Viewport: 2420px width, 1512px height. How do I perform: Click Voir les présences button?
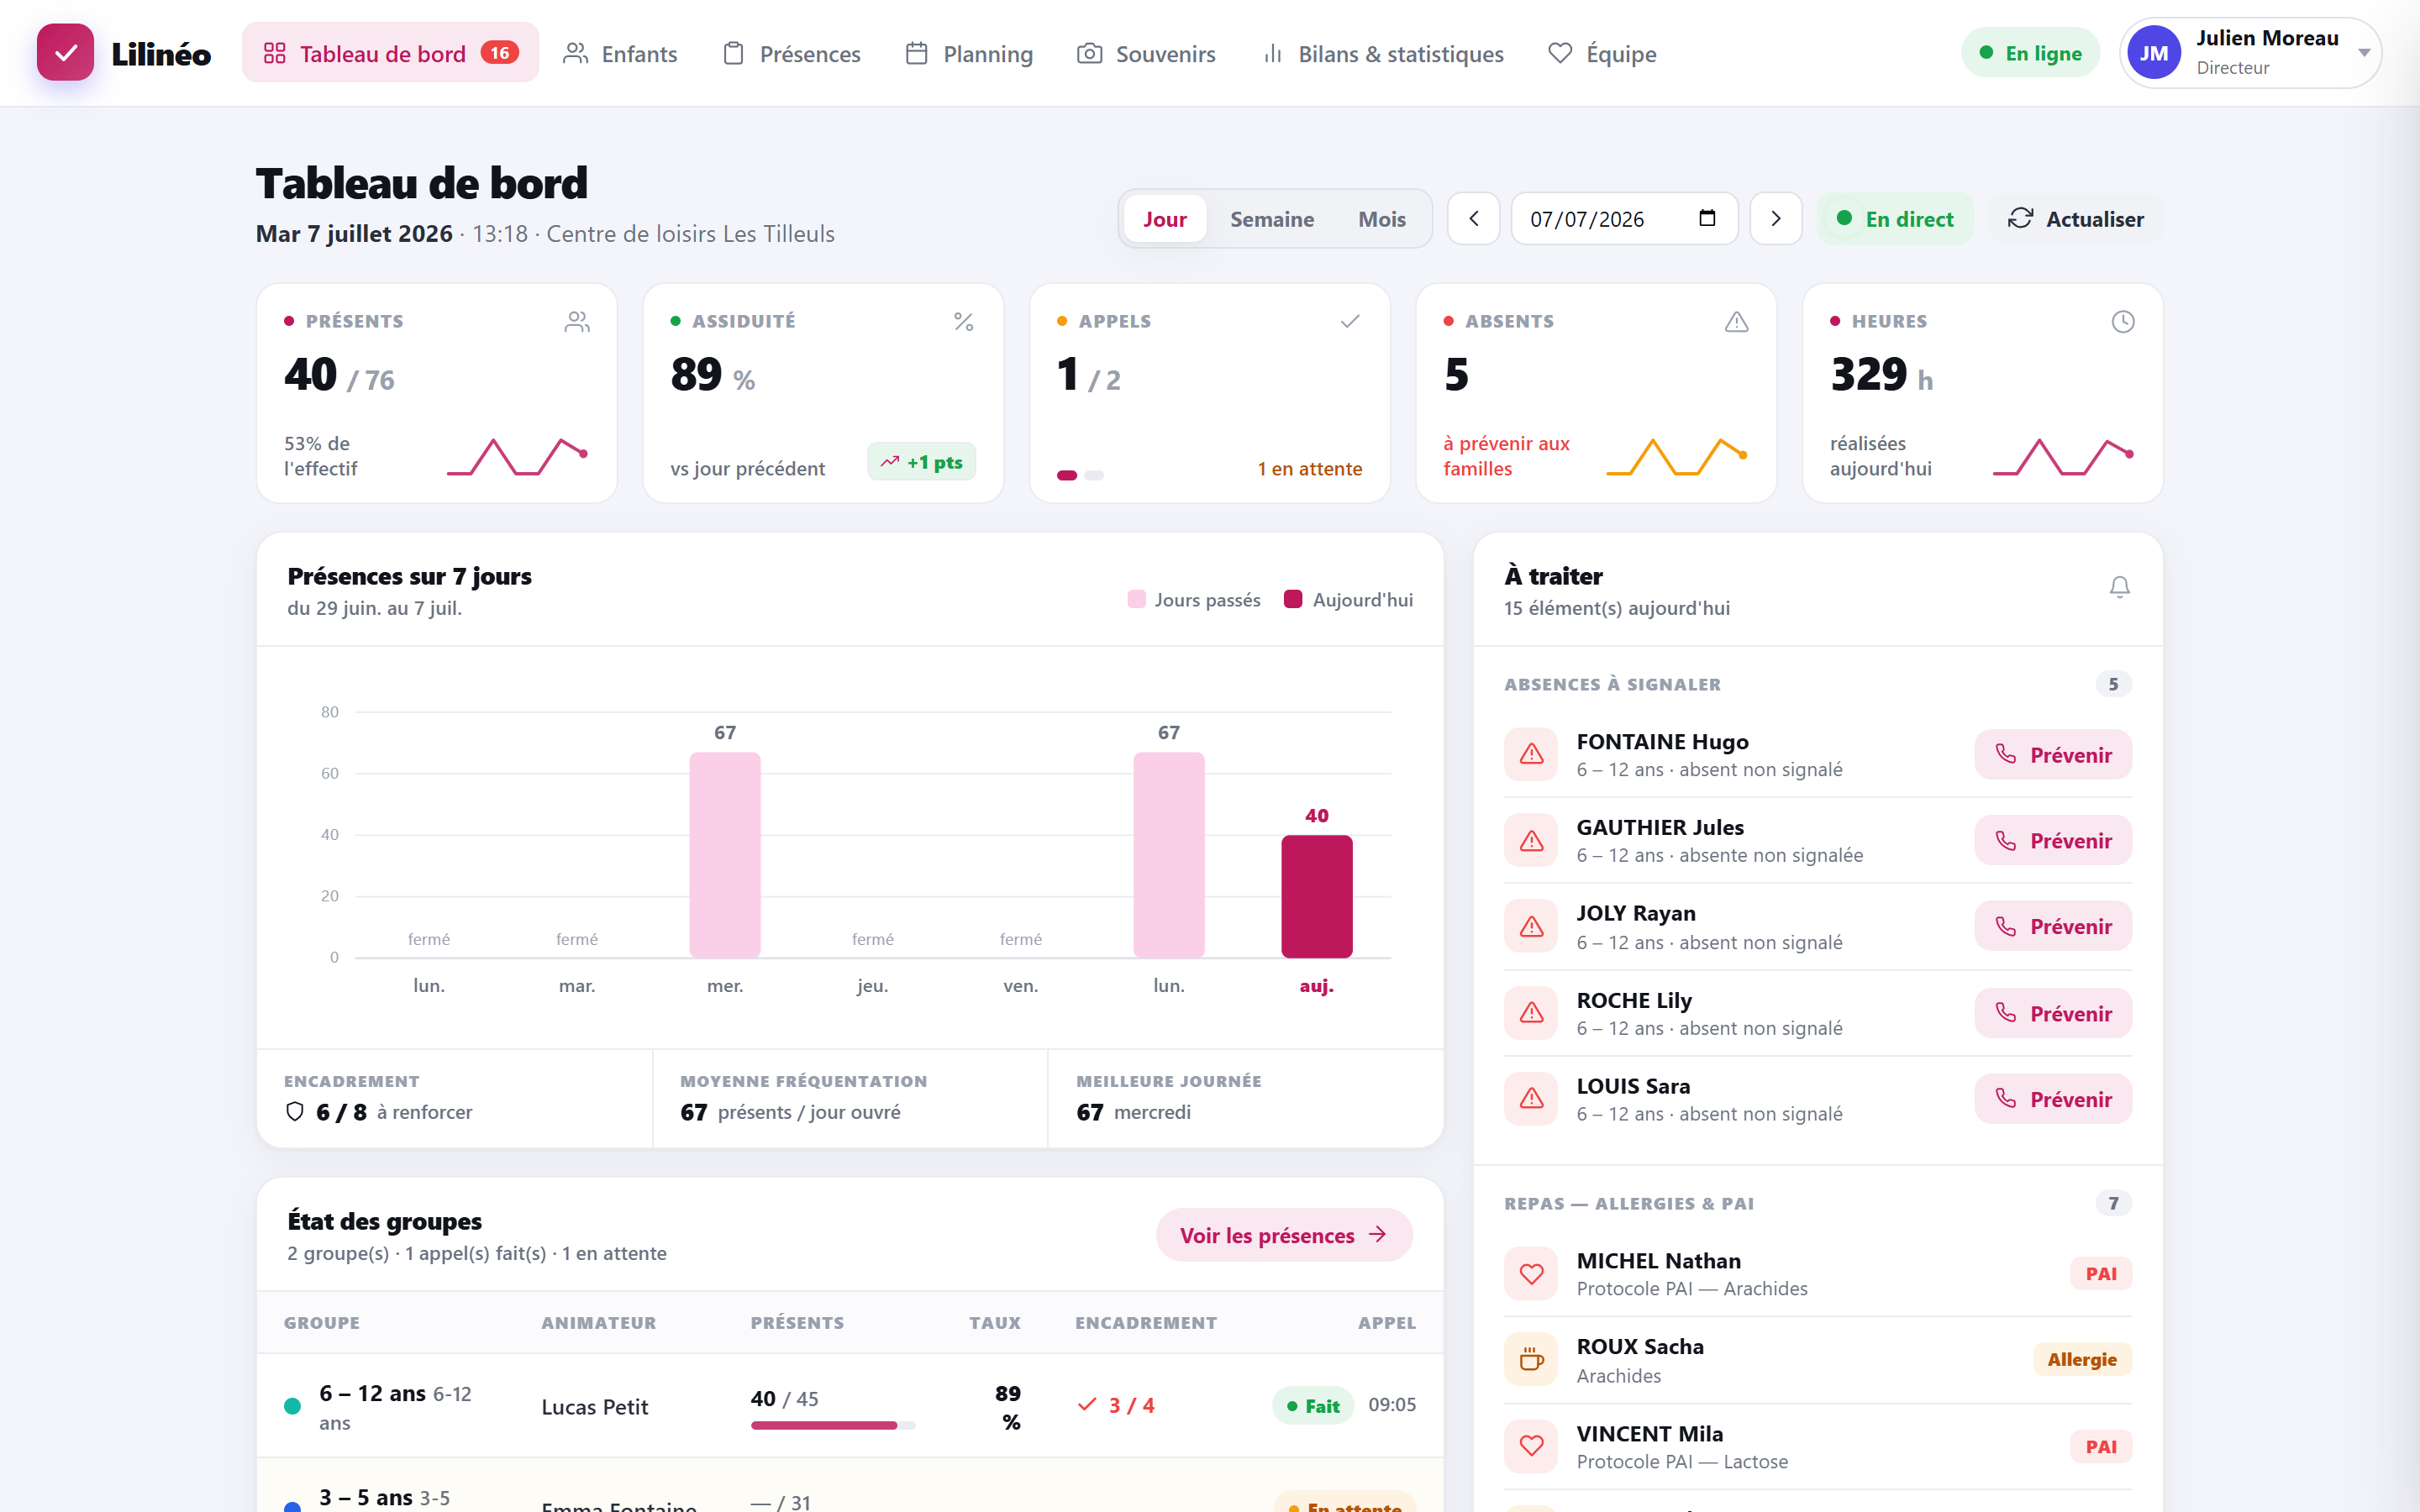point(1283,1235)
